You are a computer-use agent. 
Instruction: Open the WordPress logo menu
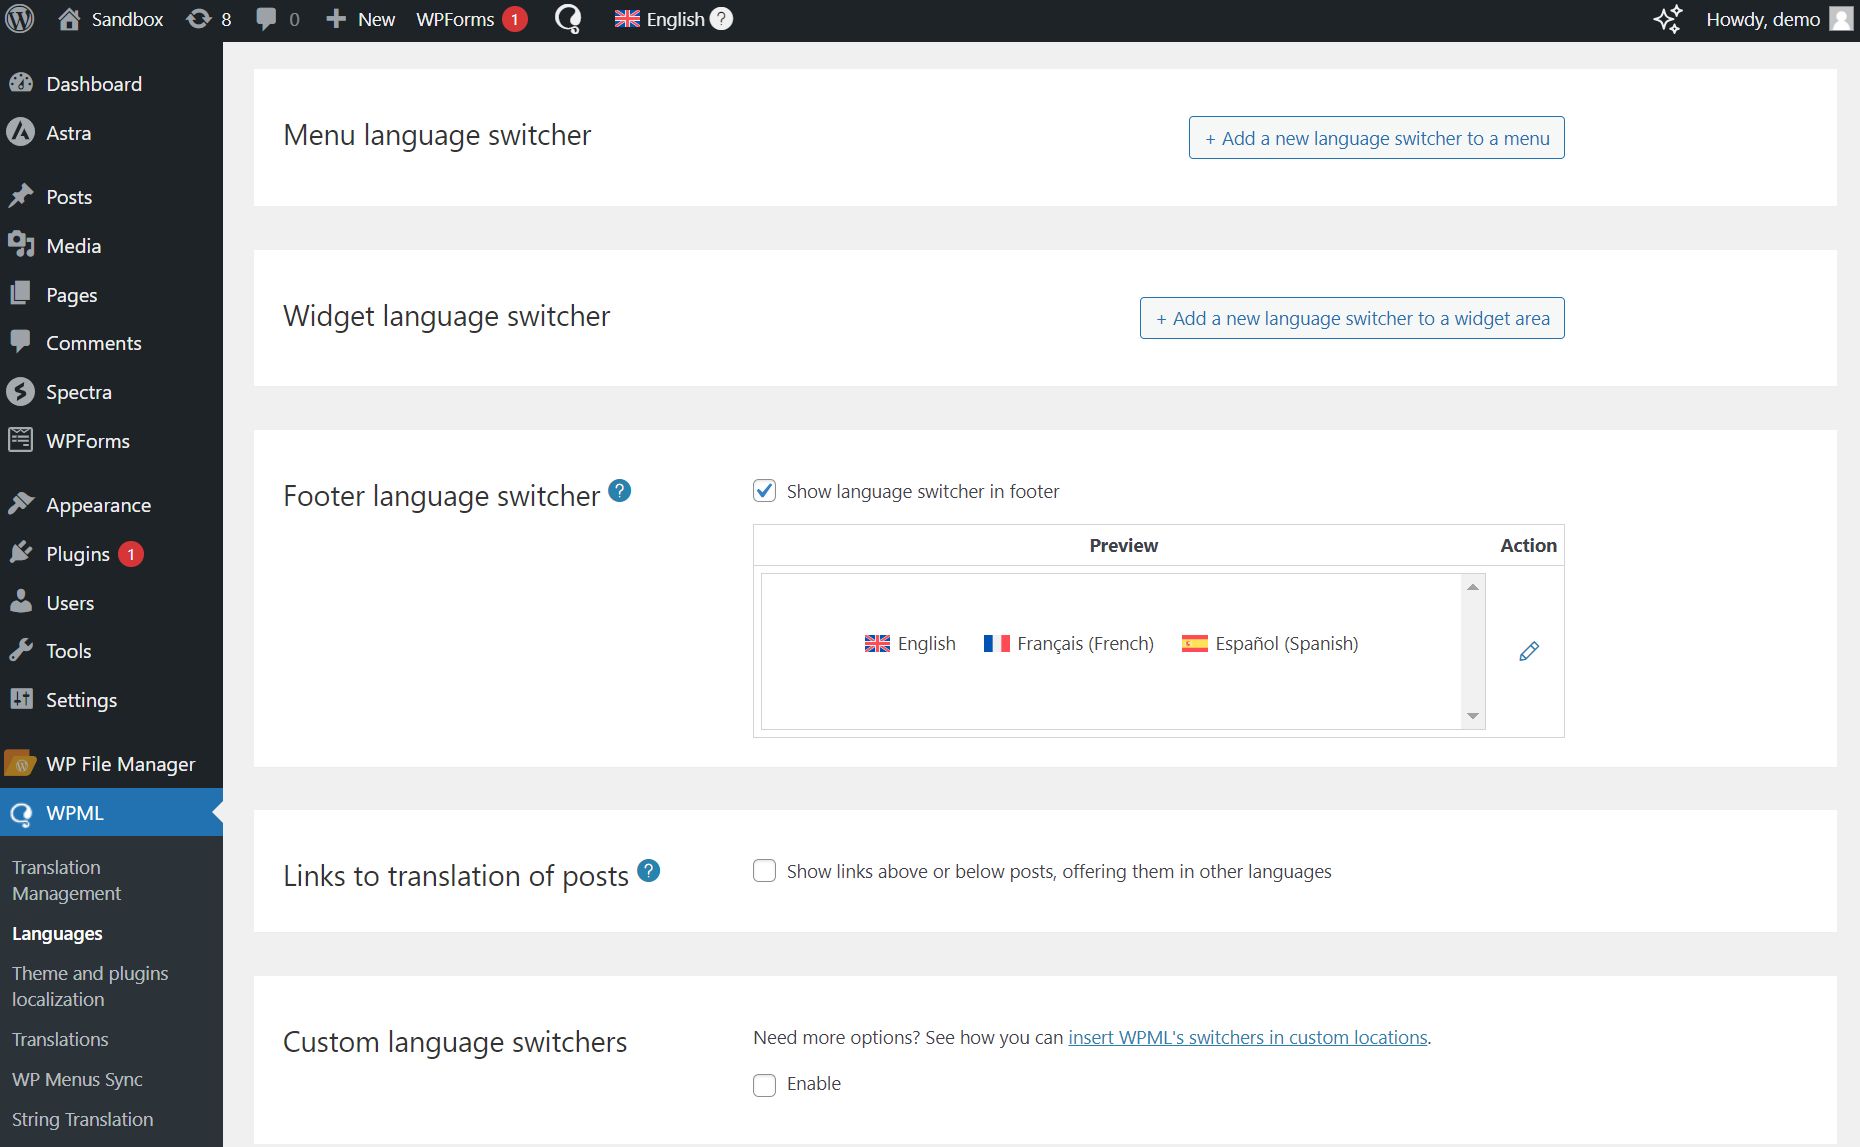pyautogui.click(x=20, y=19)
